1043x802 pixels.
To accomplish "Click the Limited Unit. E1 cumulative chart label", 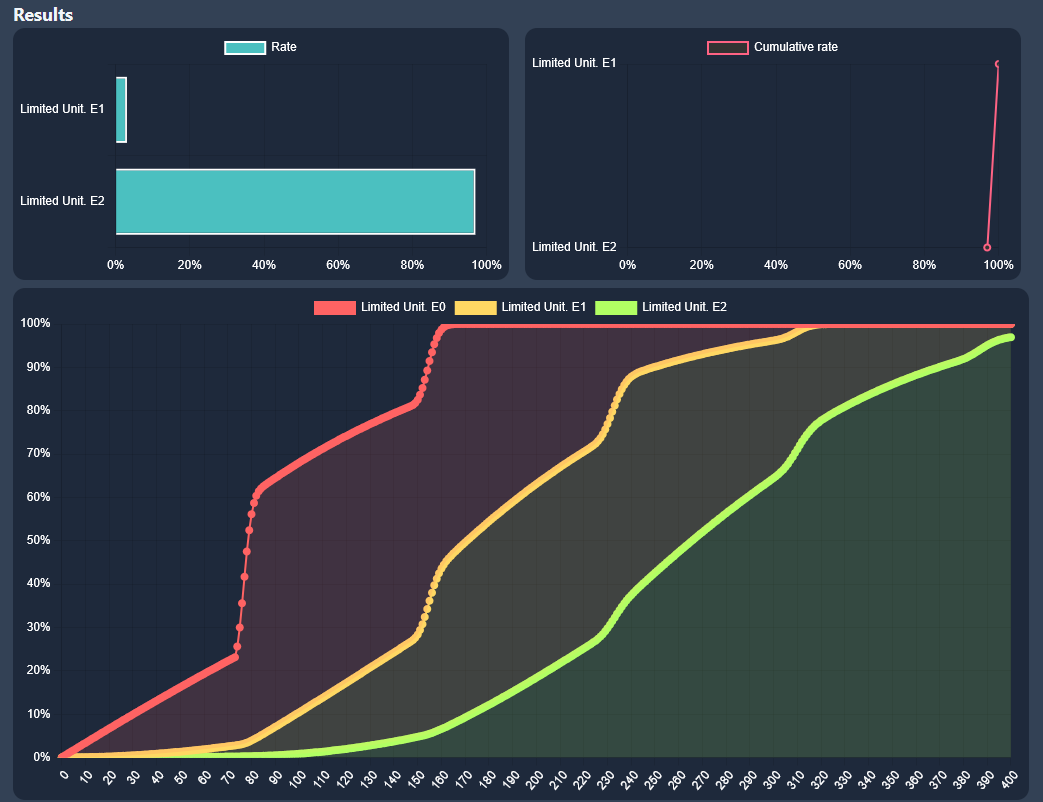I will coord(574,63).
